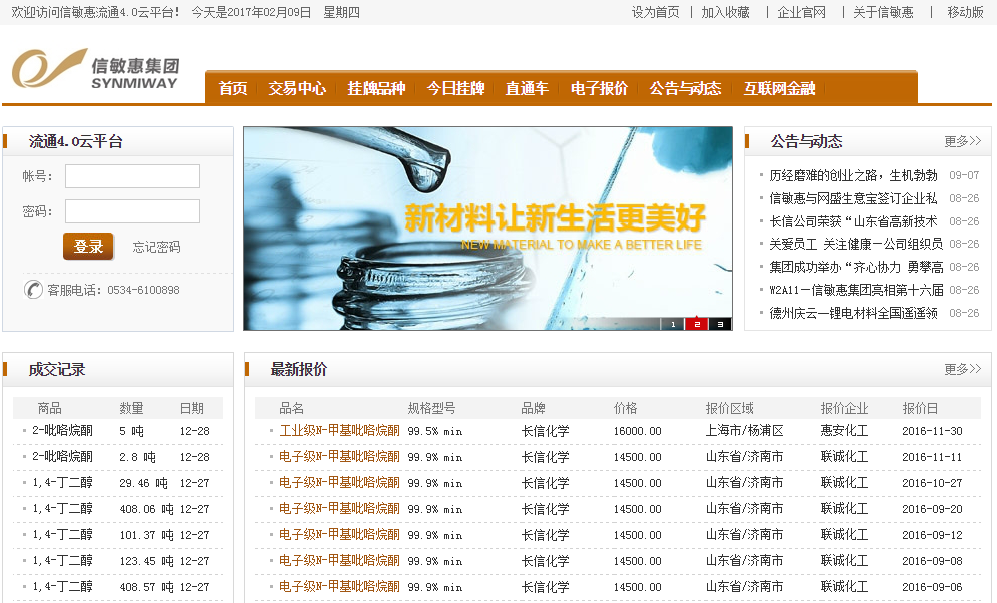
Task: Click 更多>> in the 公告与动态 panel
Action: [x=963, y=141]
